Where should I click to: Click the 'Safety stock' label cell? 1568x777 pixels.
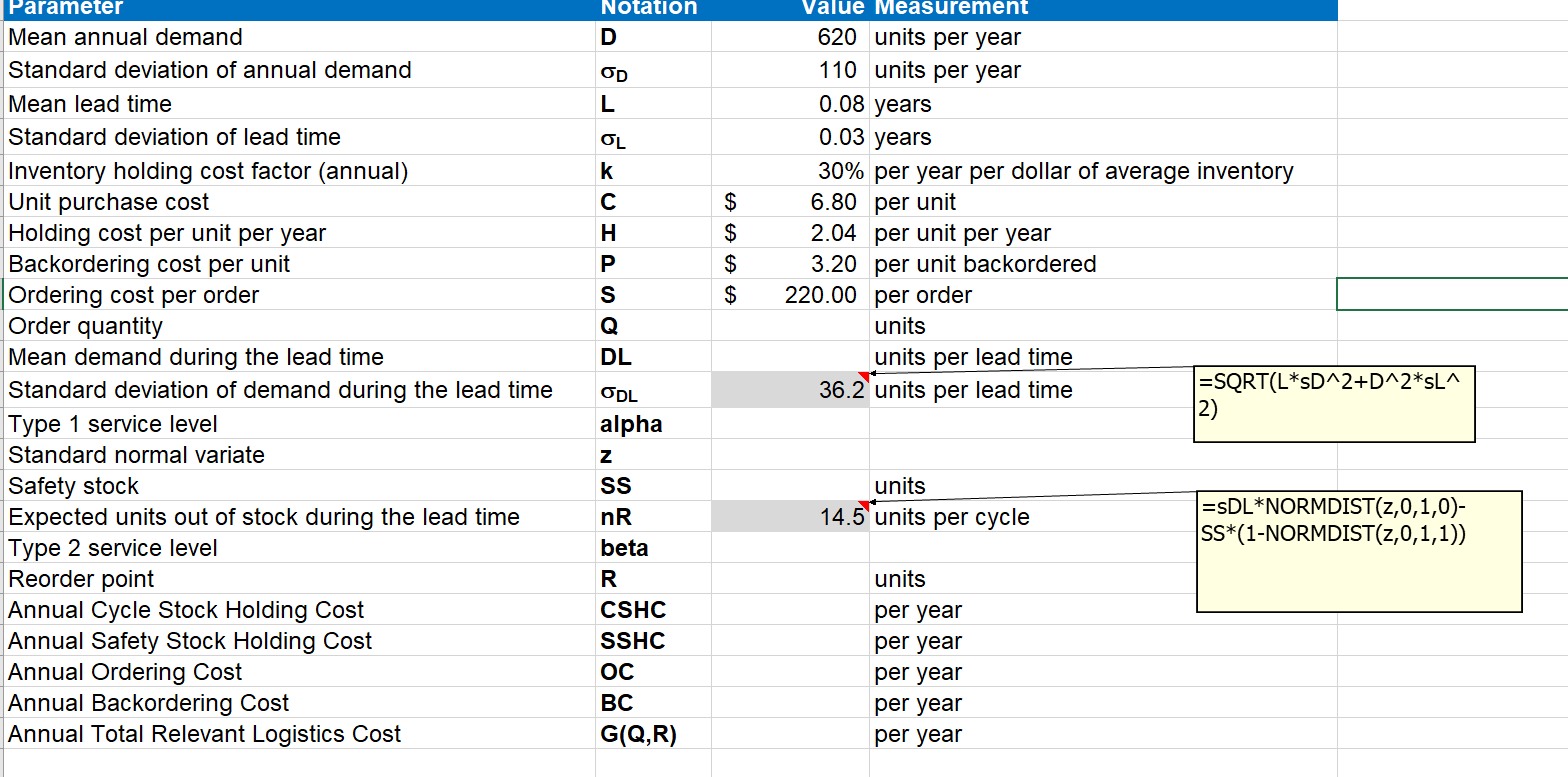(x=299, y=486)
